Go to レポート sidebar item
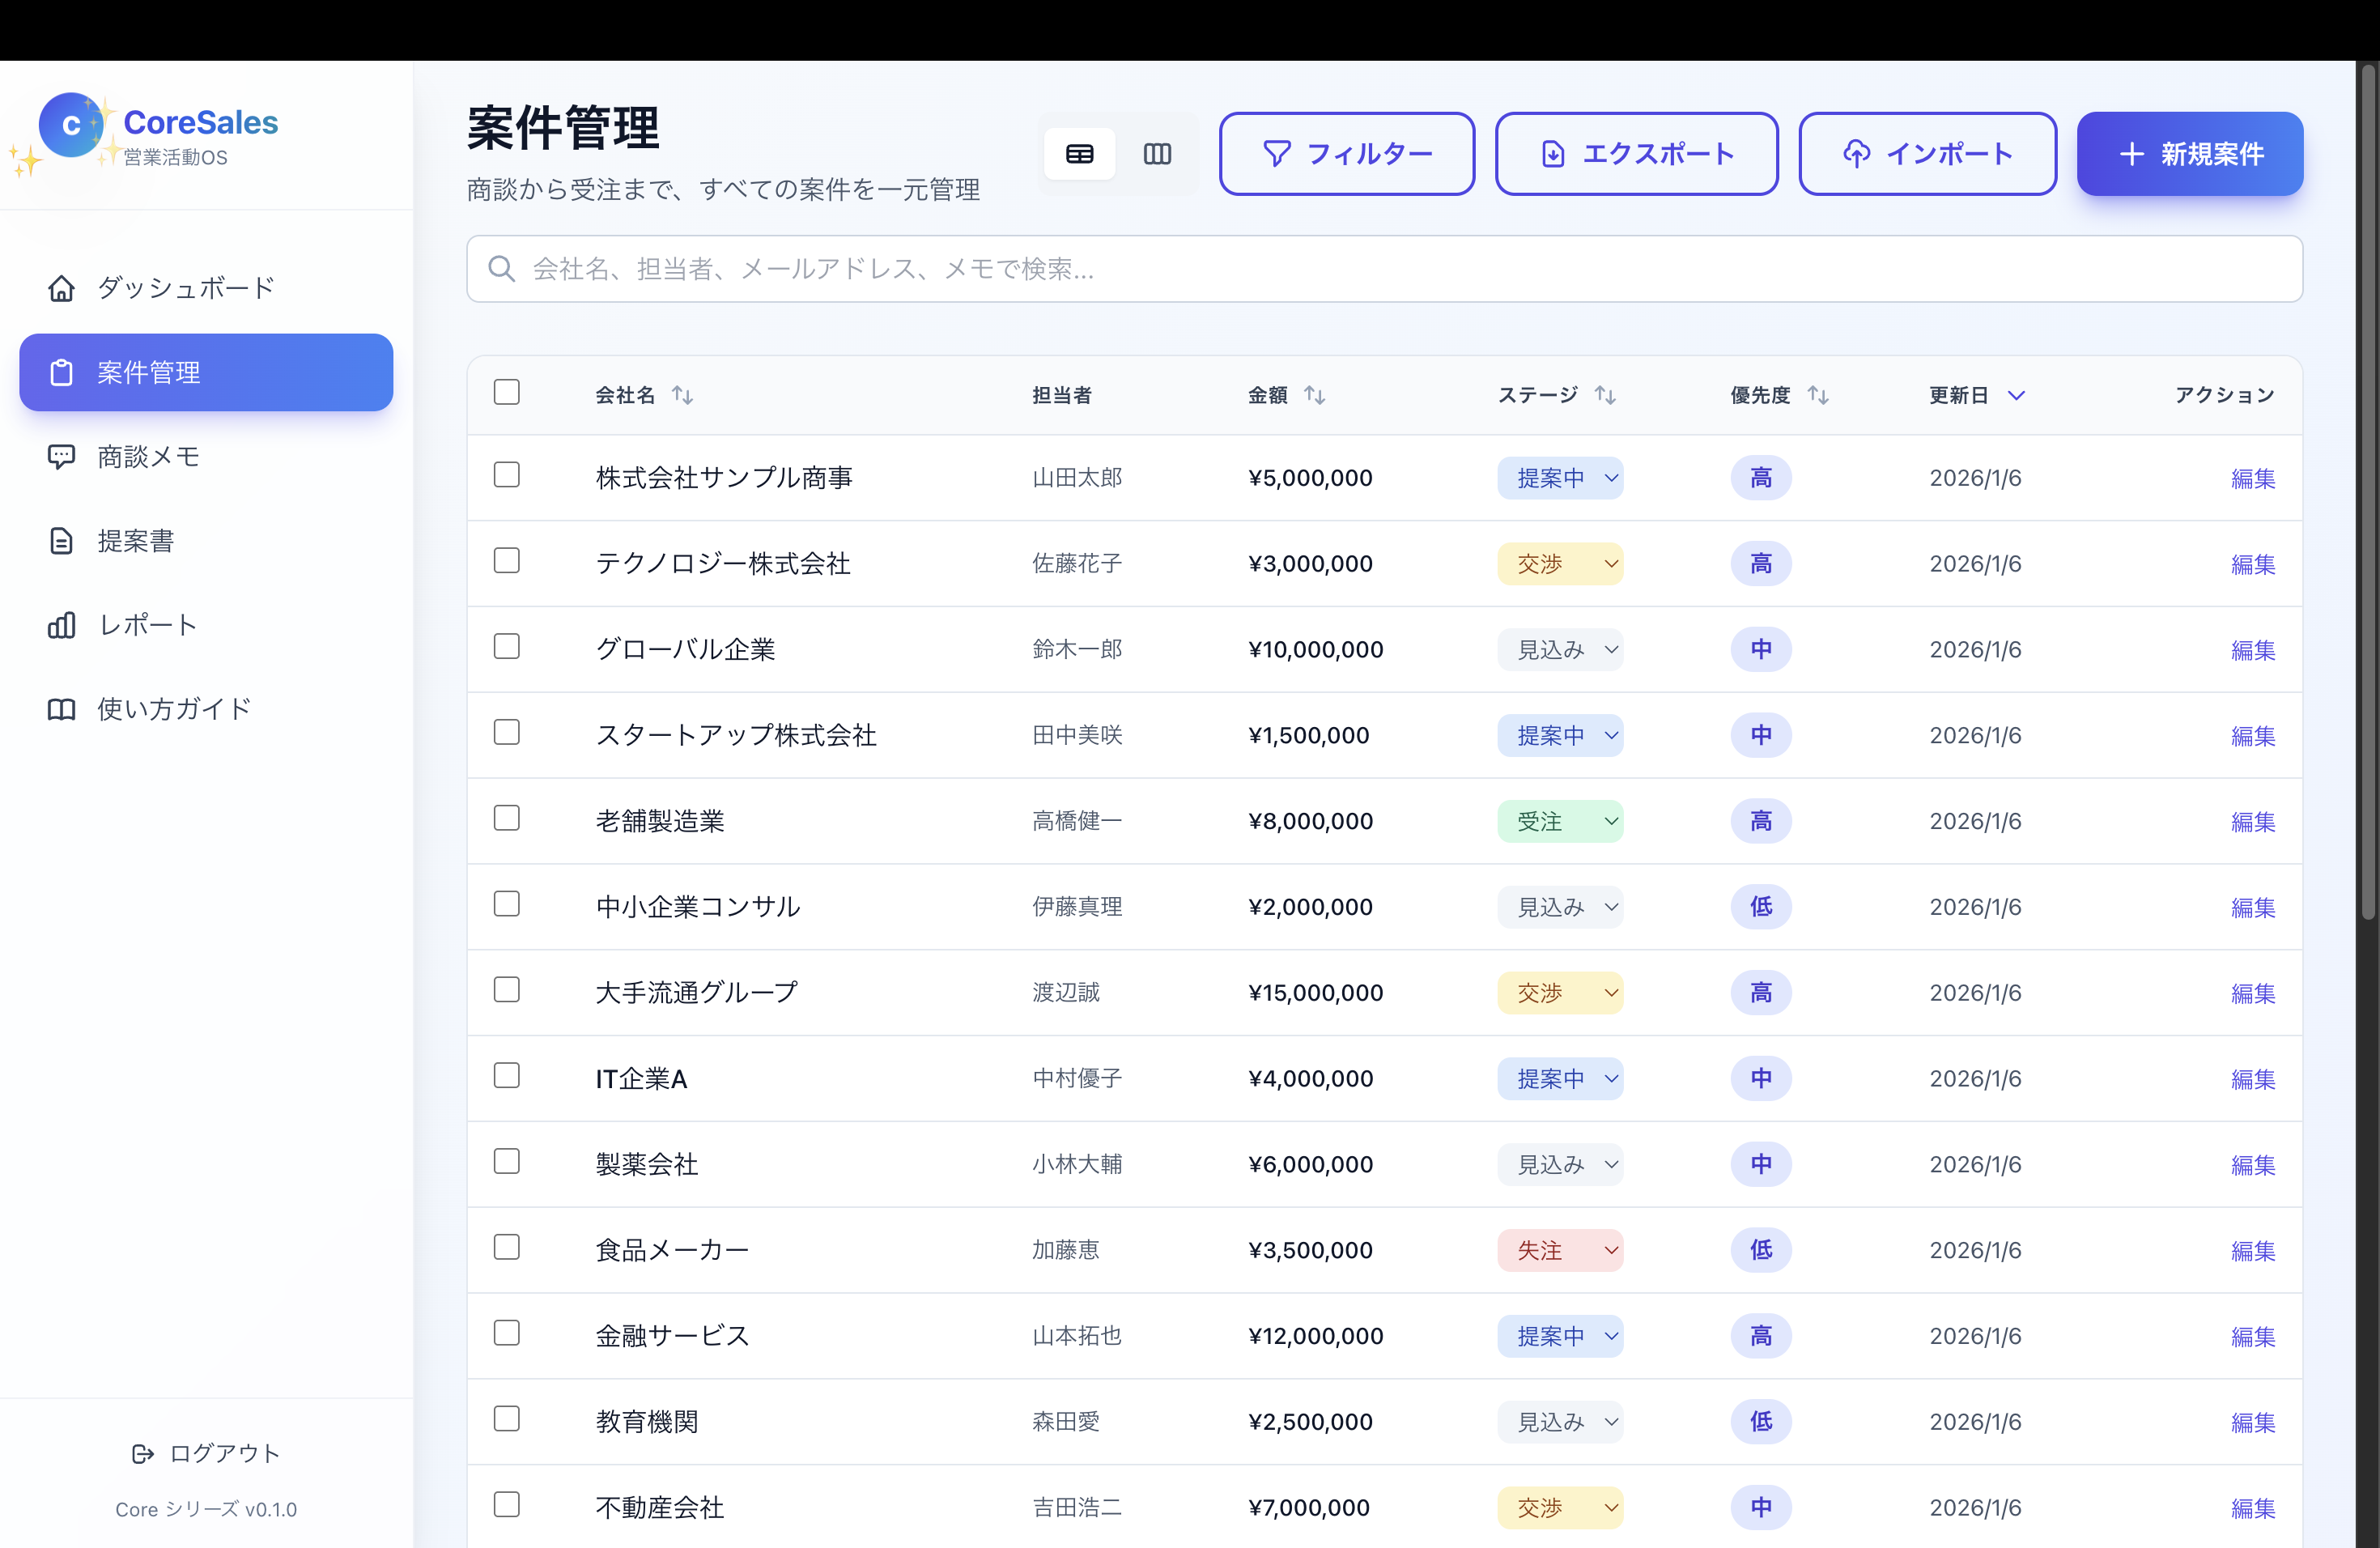The width and height of the screenshot is (2380, 1548). pos(148,625)
